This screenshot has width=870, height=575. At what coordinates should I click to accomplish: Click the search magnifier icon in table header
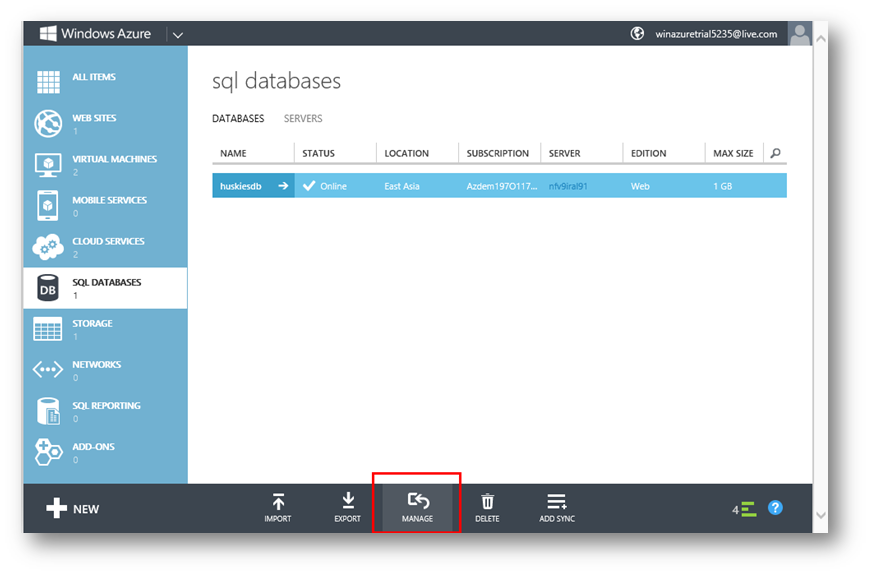point(776,153)
